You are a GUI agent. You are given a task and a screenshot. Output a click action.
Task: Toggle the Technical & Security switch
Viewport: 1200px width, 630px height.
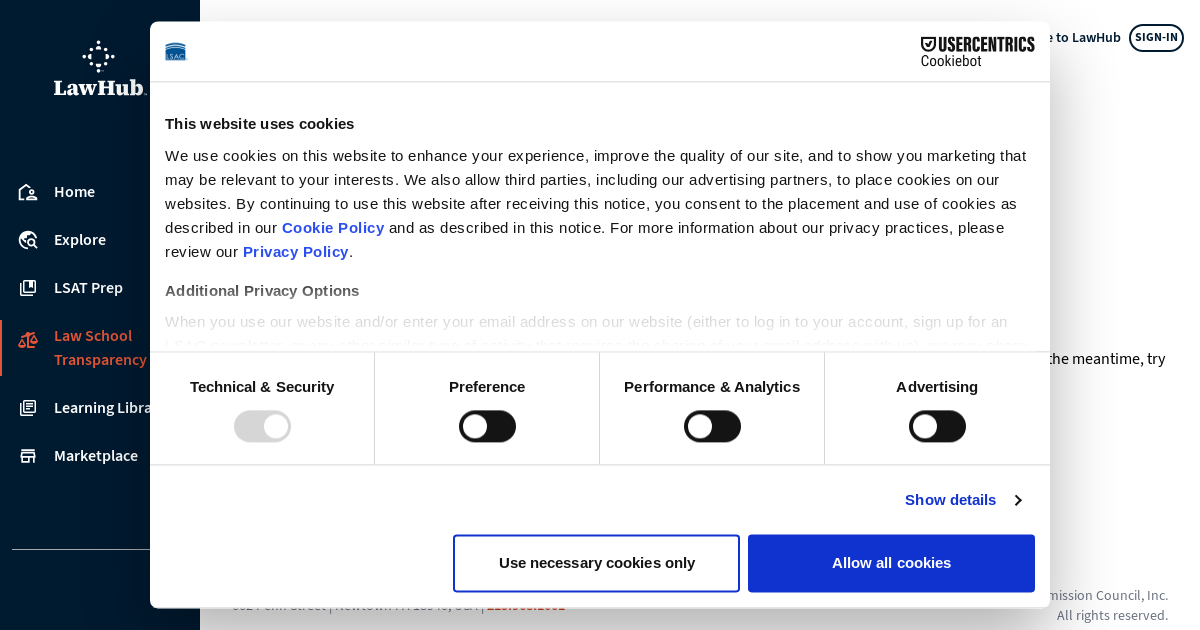pyautogui.click(x=262, y=426)
